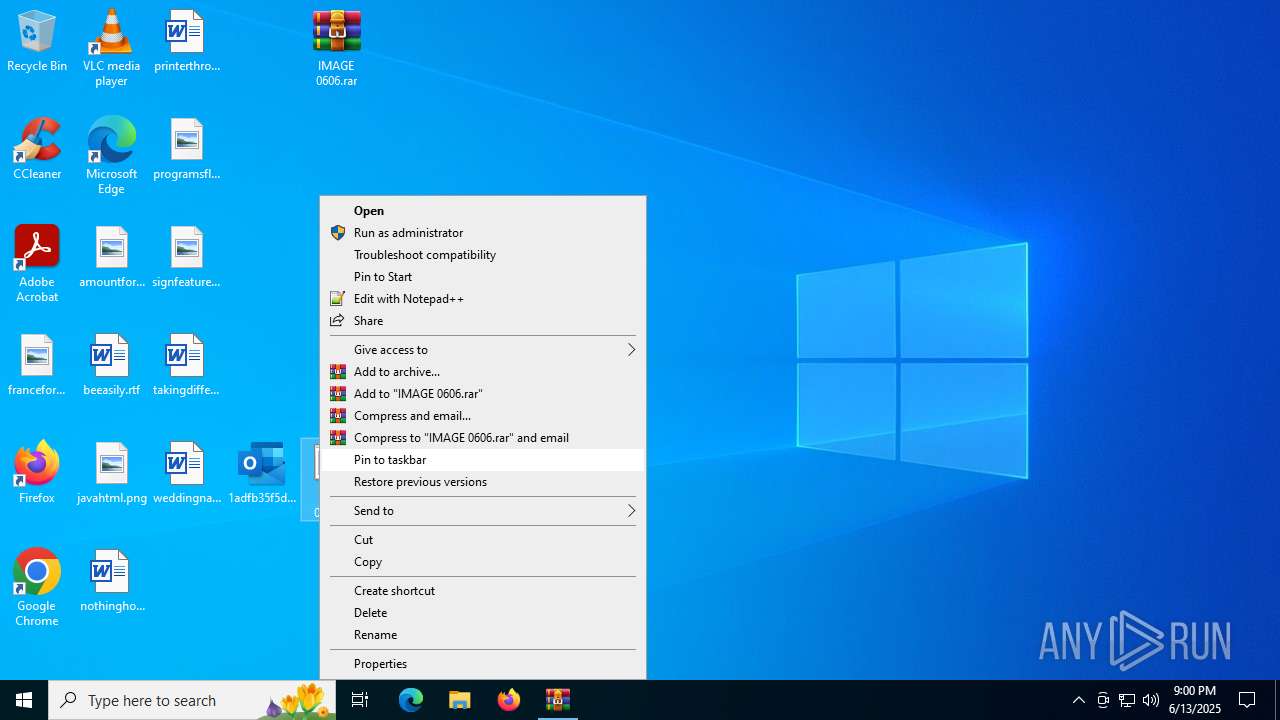The height and width of the screenshot is (720, 1280).
Task: Select the printerthro... Word document icon
Action: tap(186, 41)
